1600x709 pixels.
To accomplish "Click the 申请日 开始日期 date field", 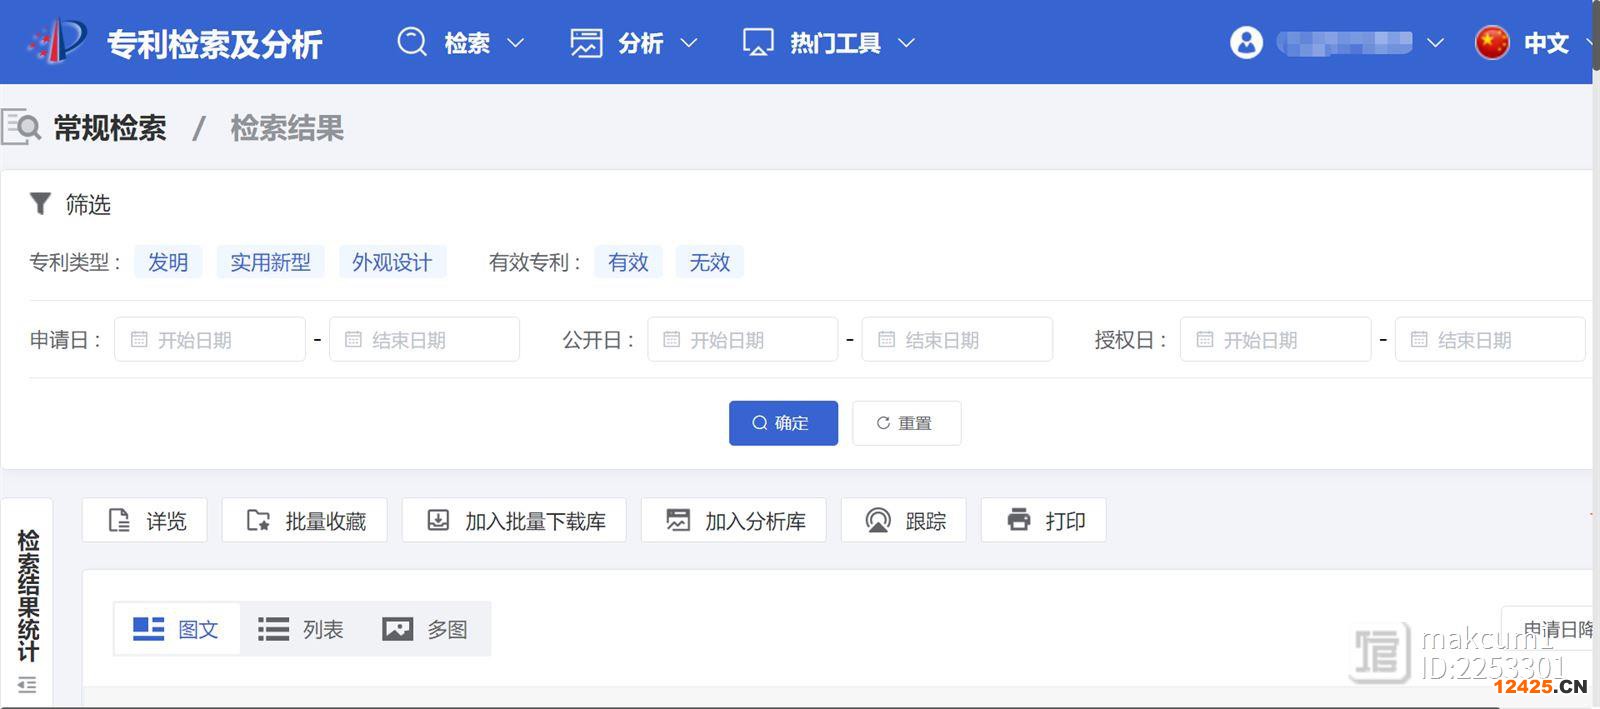I will 210,340.
